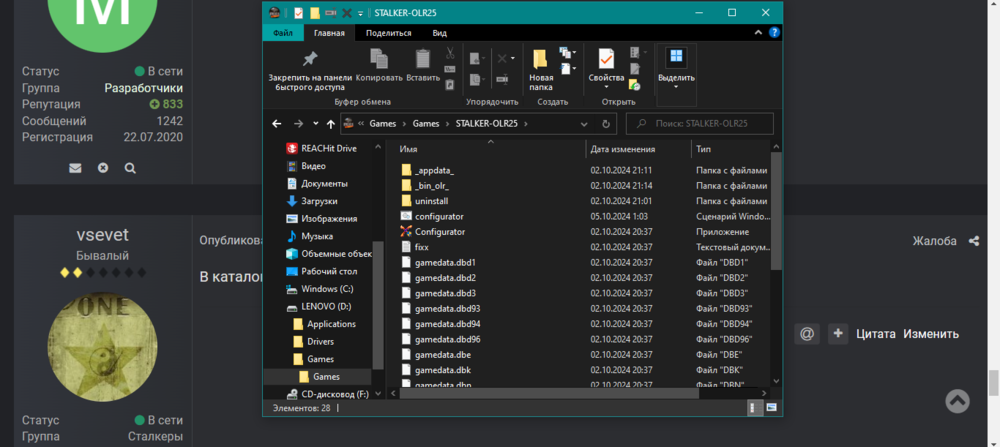Go up one folder level arrow
Screen dimensions: 1000x447
330,124
